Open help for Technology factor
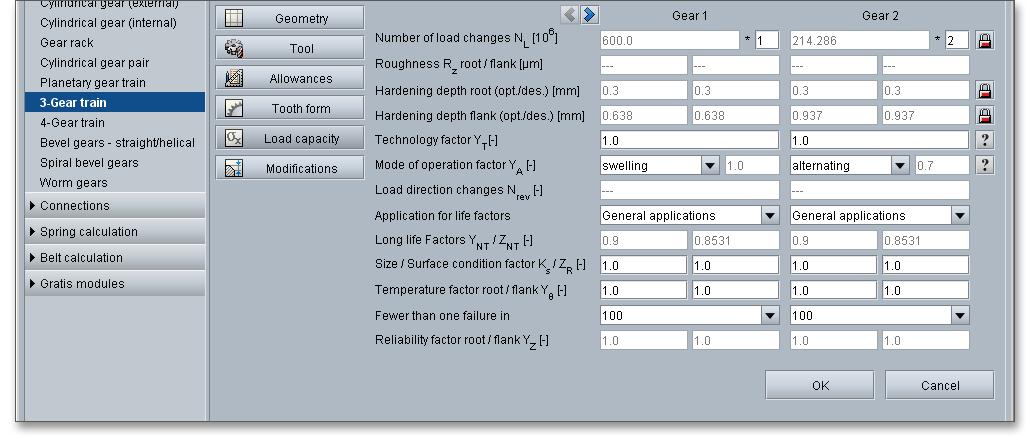This screenshot has height=437, width=1030. [985, 140]
